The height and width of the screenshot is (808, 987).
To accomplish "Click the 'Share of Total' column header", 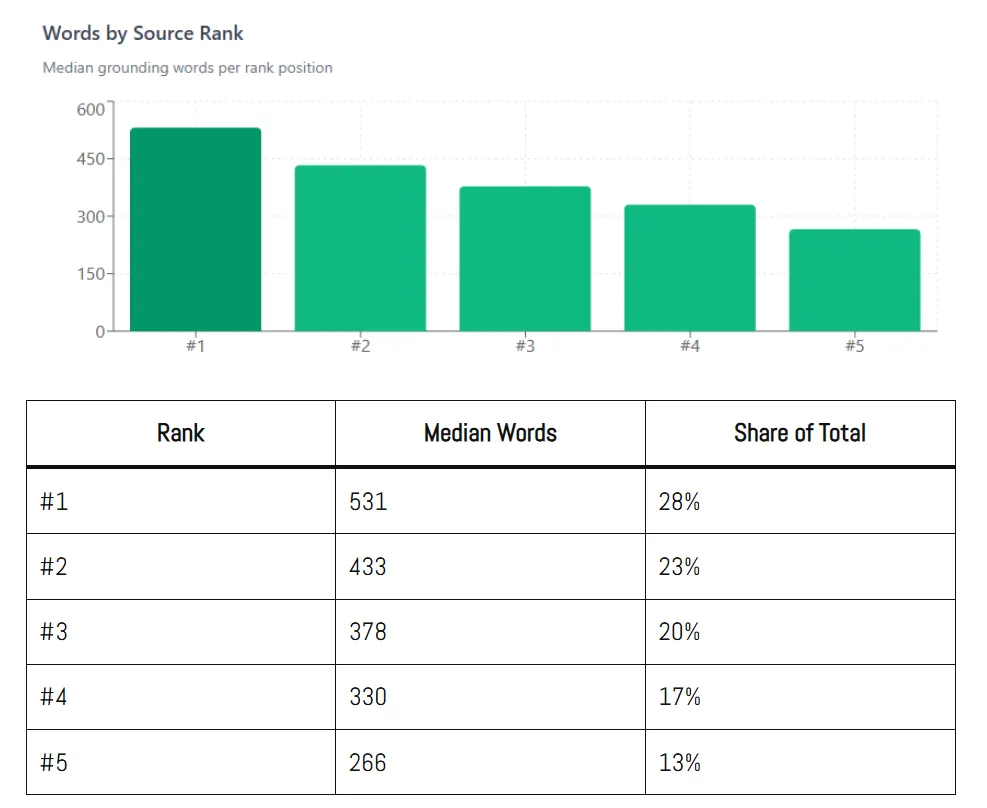I will click(800, 433).
